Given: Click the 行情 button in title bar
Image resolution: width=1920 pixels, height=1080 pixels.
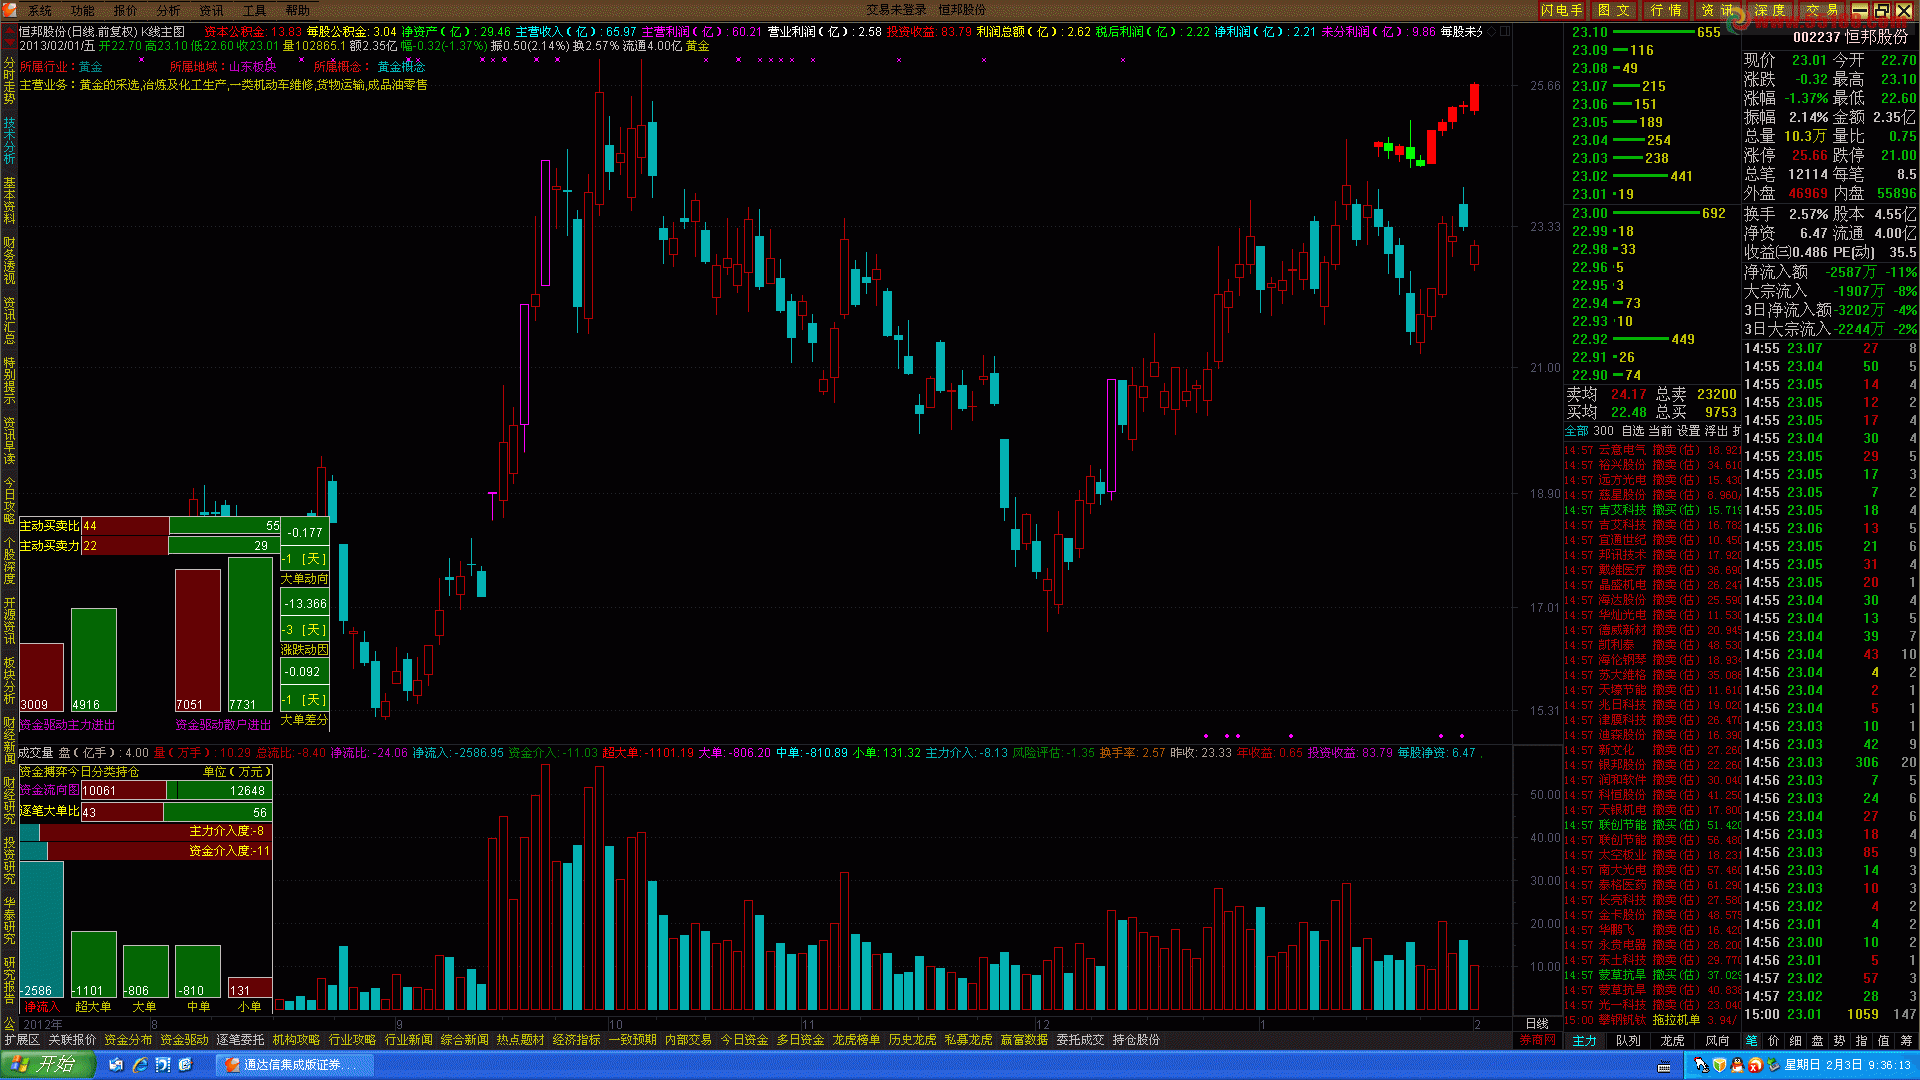Looking at the screenshot, I should point(1665,10).
